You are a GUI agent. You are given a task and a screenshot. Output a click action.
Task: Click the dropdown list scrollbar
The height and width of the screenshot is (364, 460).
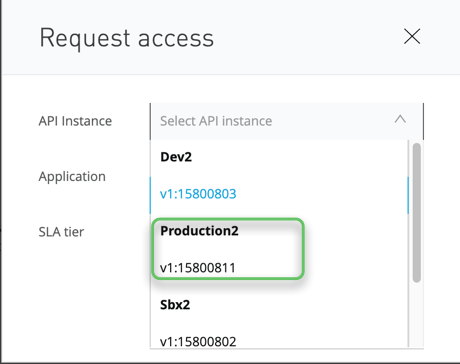click(416, 213)
